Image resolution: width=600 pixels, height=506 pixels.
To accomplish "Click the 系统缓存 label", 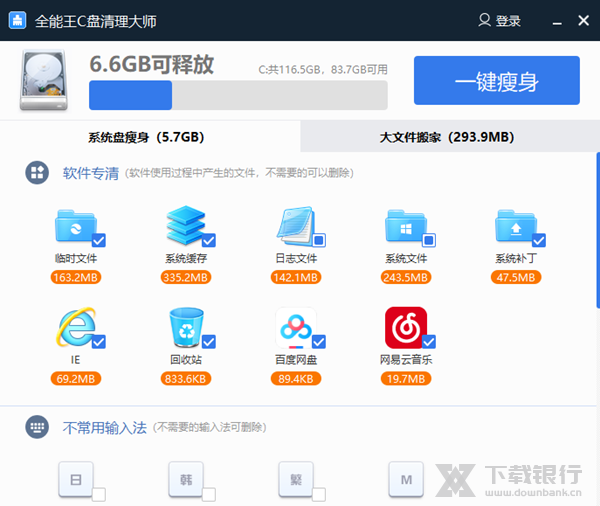I will tap(186, 258).
